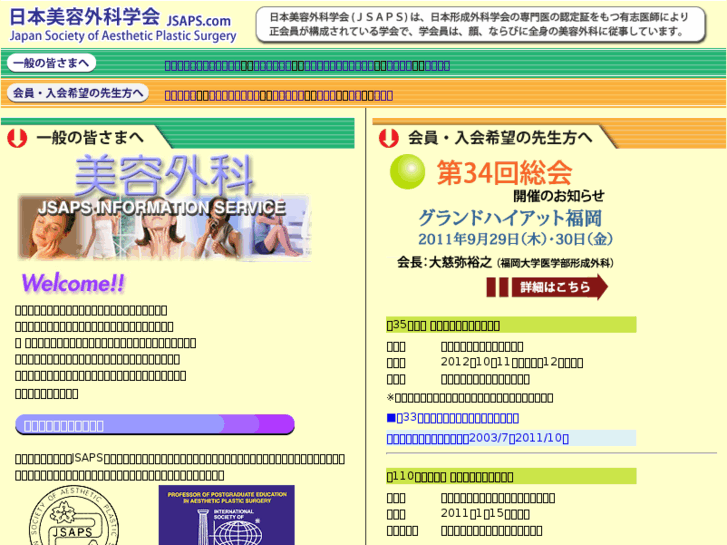Open the 一般の皆さまへ pill button in green bar

51,63
